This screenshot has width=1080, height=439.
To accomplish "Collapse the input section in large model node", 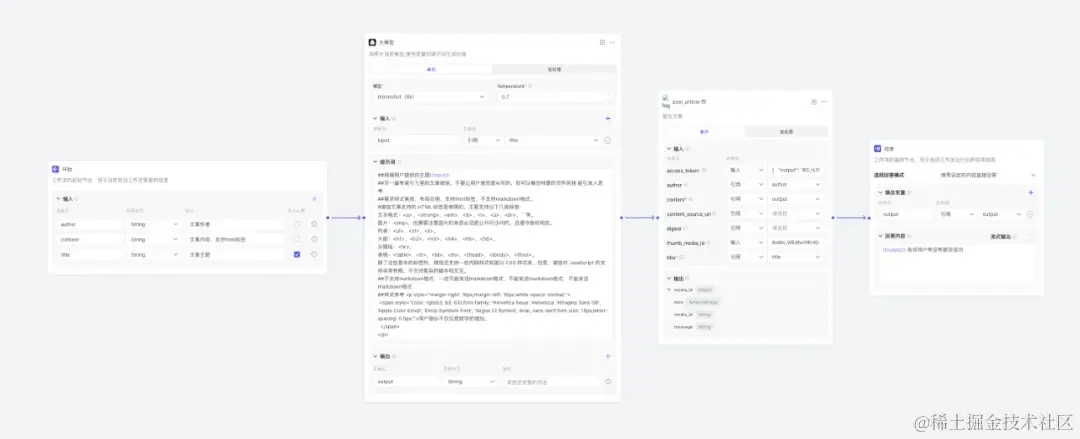I will pyautogui.click(x=375, y=119).
